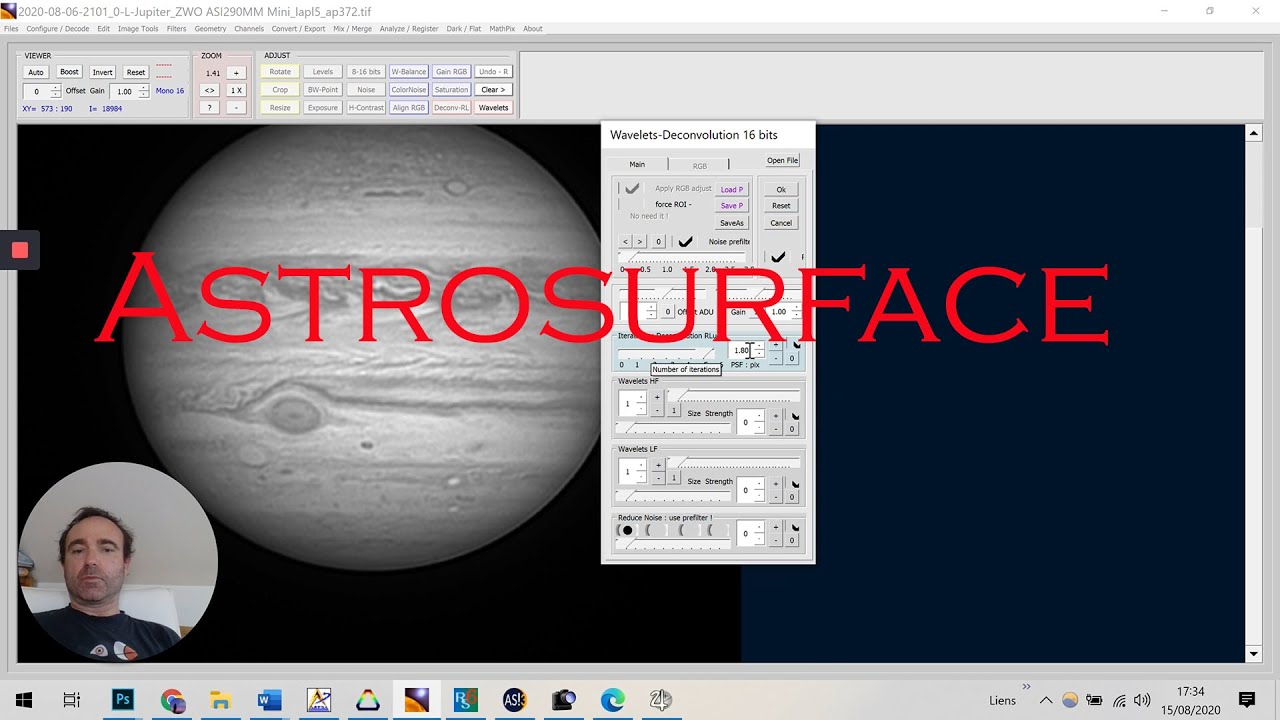Image resolution: width=1280 pixels, height=720 pixels.
Task: Click the taskbar clock showing 17:34
Action: [x=1190, y=691]
